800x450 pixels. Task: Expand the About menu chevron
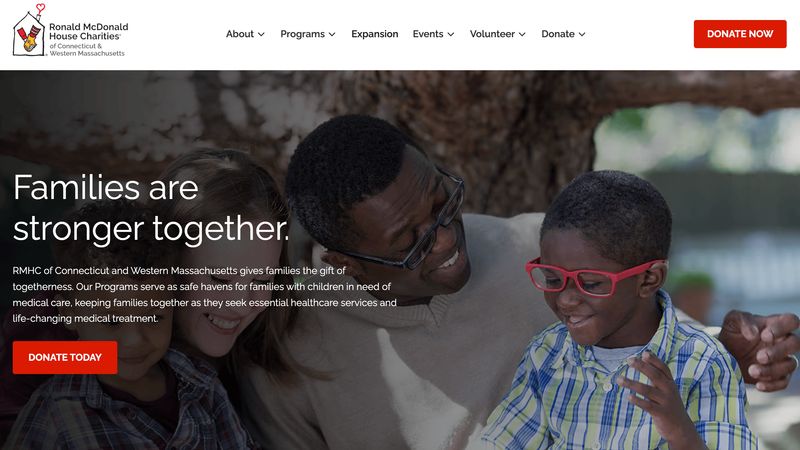pyautogui.click(x=261, y=34)
